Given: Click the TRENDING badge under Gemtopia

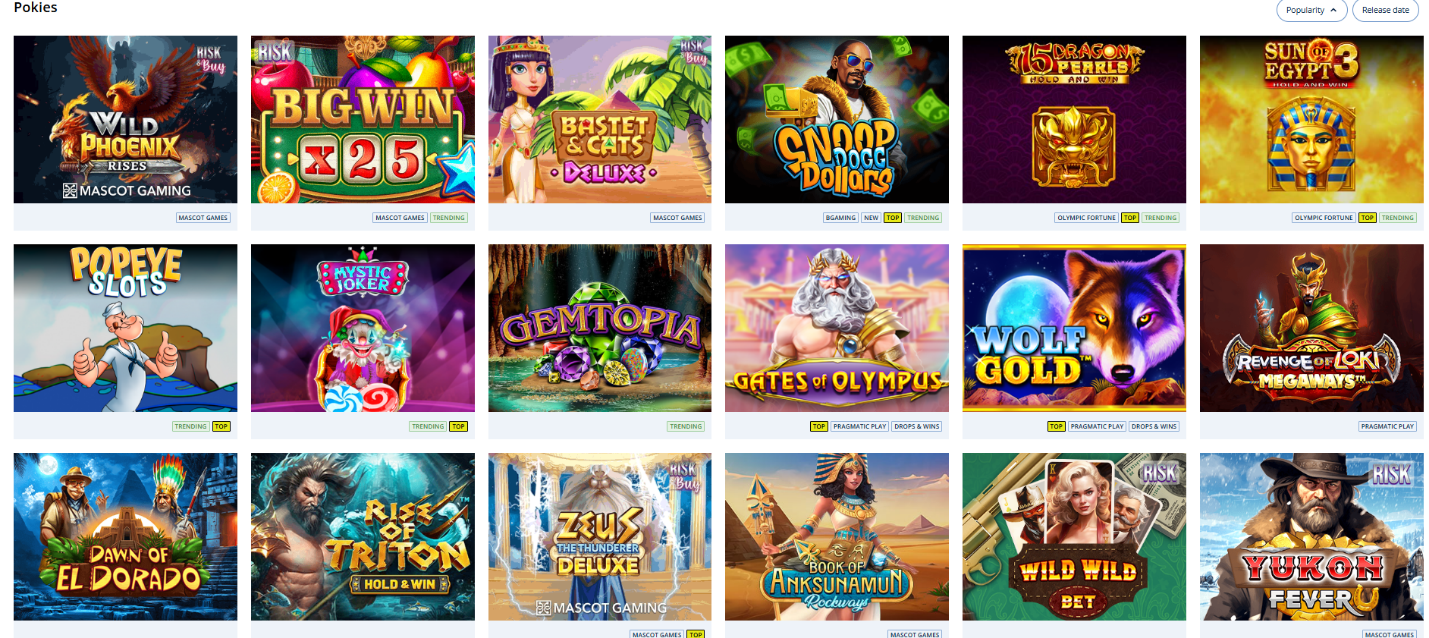Looking at the screenshot, I should coord(686,427).
